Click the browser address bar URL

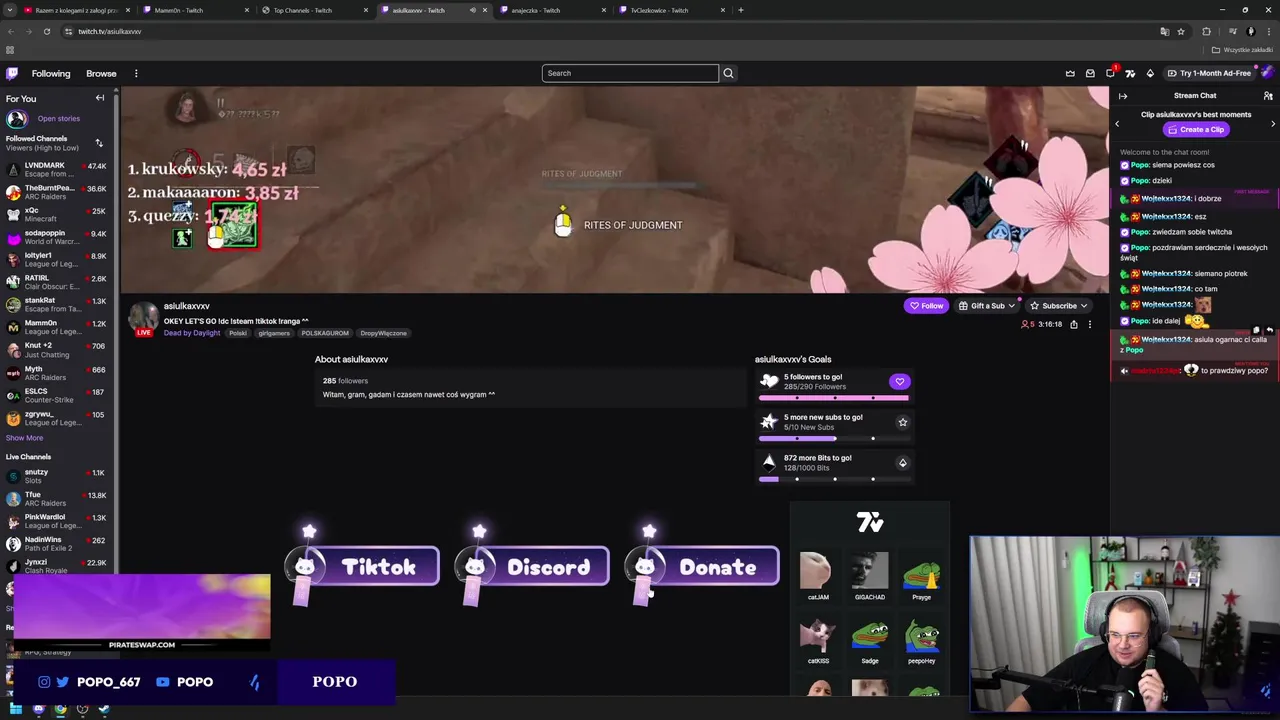(x=110, y=31)
